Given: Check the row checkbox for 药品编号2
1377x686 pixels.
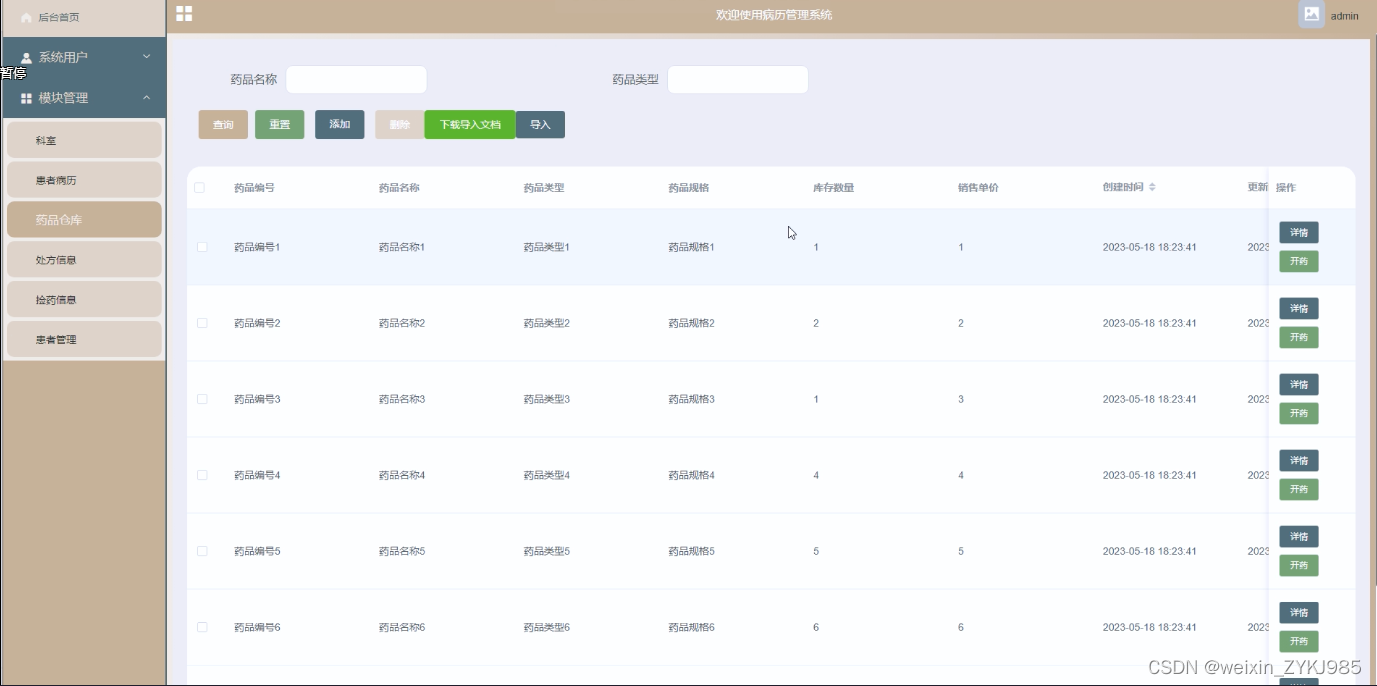Looking at the screenshot, I should 202,322.
